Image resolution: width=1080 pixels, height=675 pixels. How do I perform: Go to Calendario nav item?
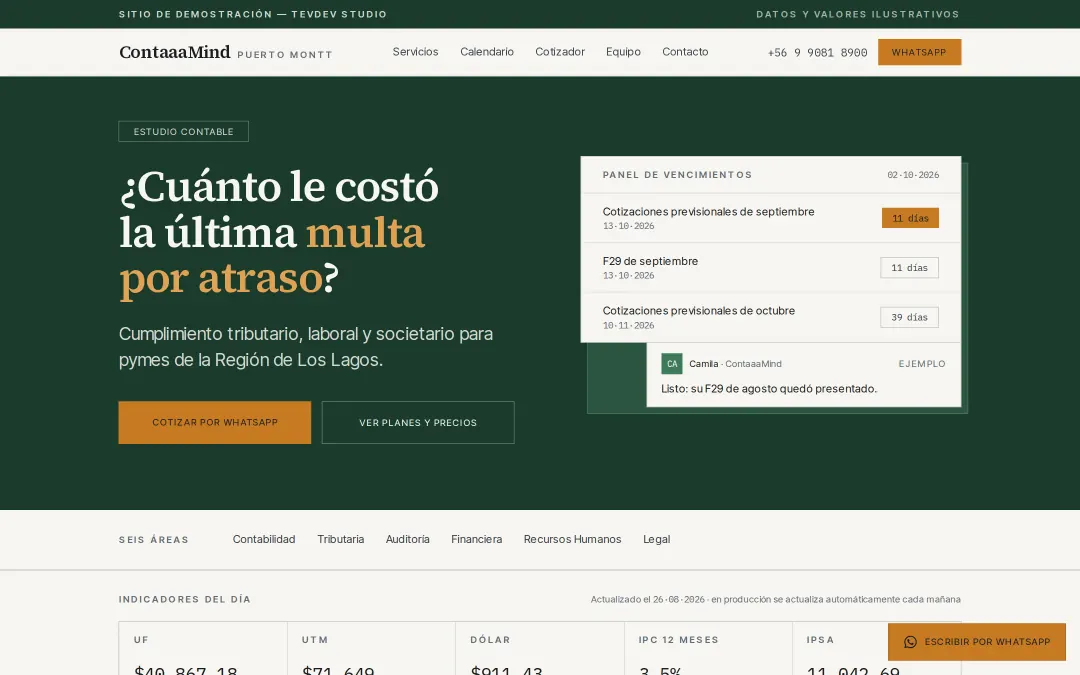[487, 52]
